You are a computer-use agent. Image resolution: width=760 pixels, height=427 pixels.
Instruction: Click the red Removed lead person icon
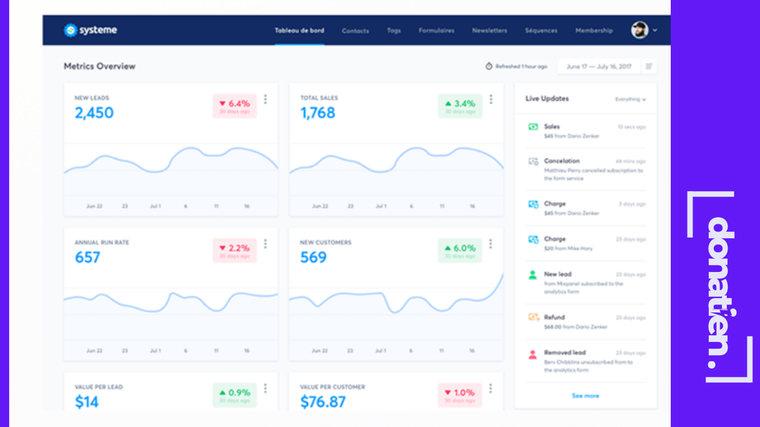coord(533,354)
